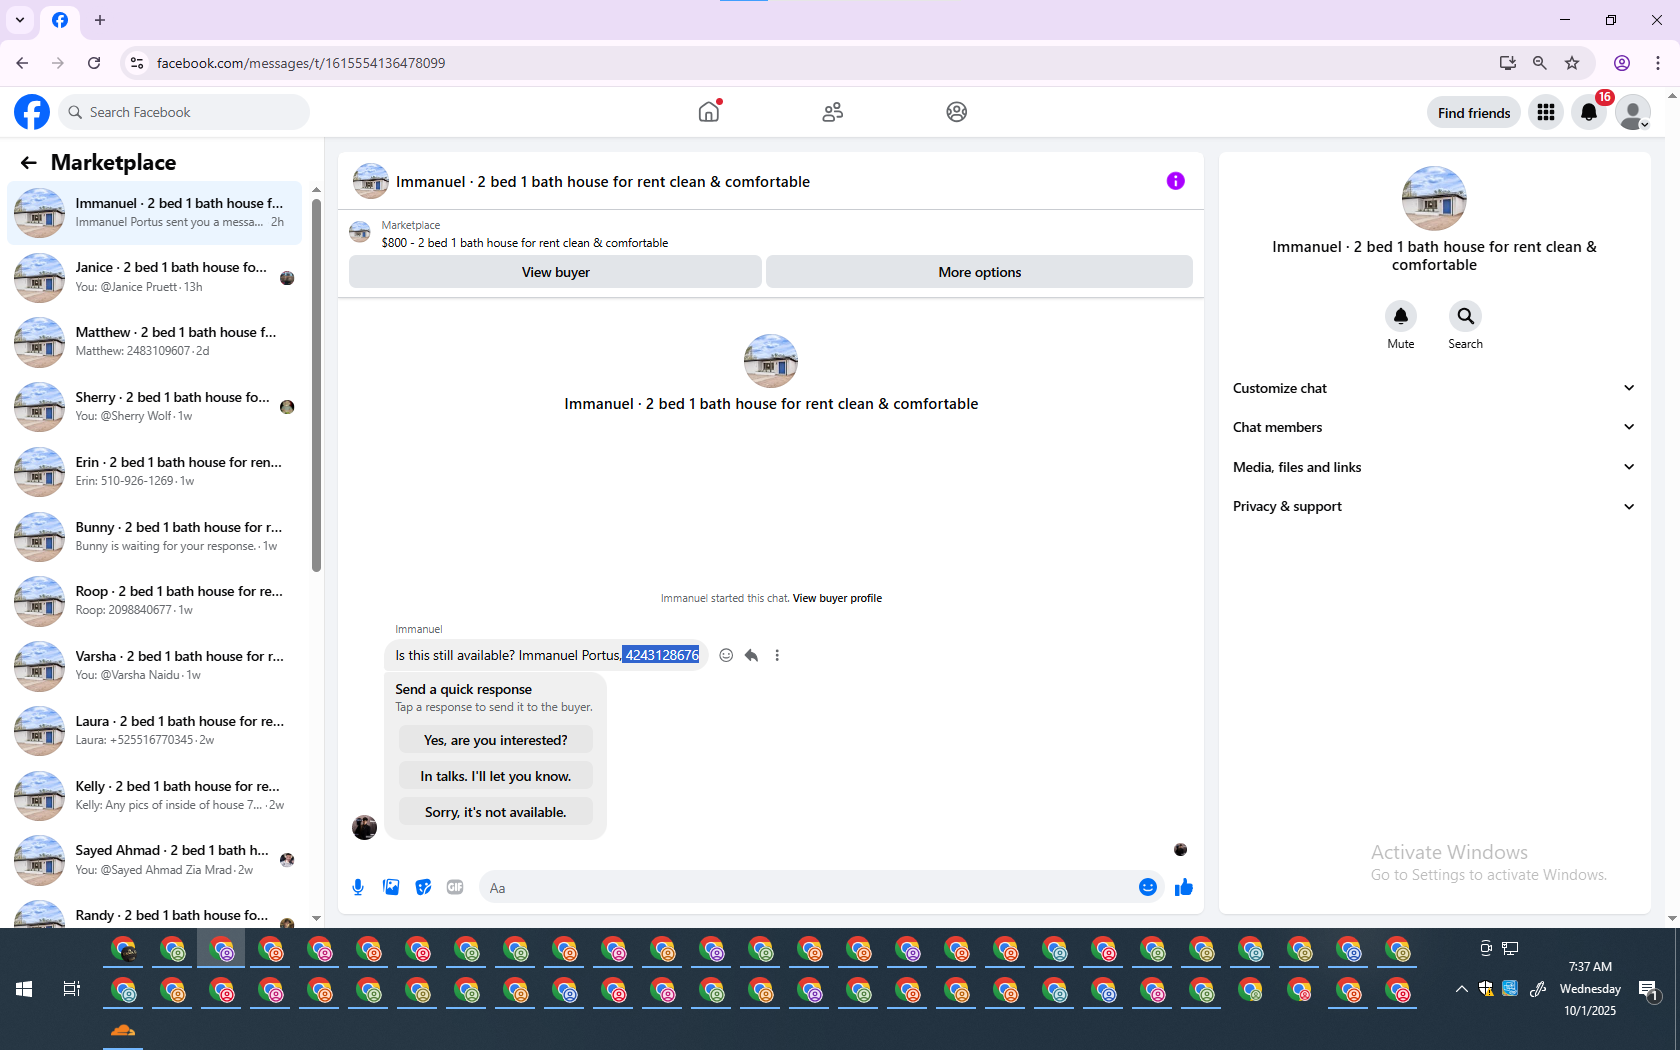The image size is (1680, 1050).
Task: Open the Windows Start menu
Action: [x=24, y=989]
